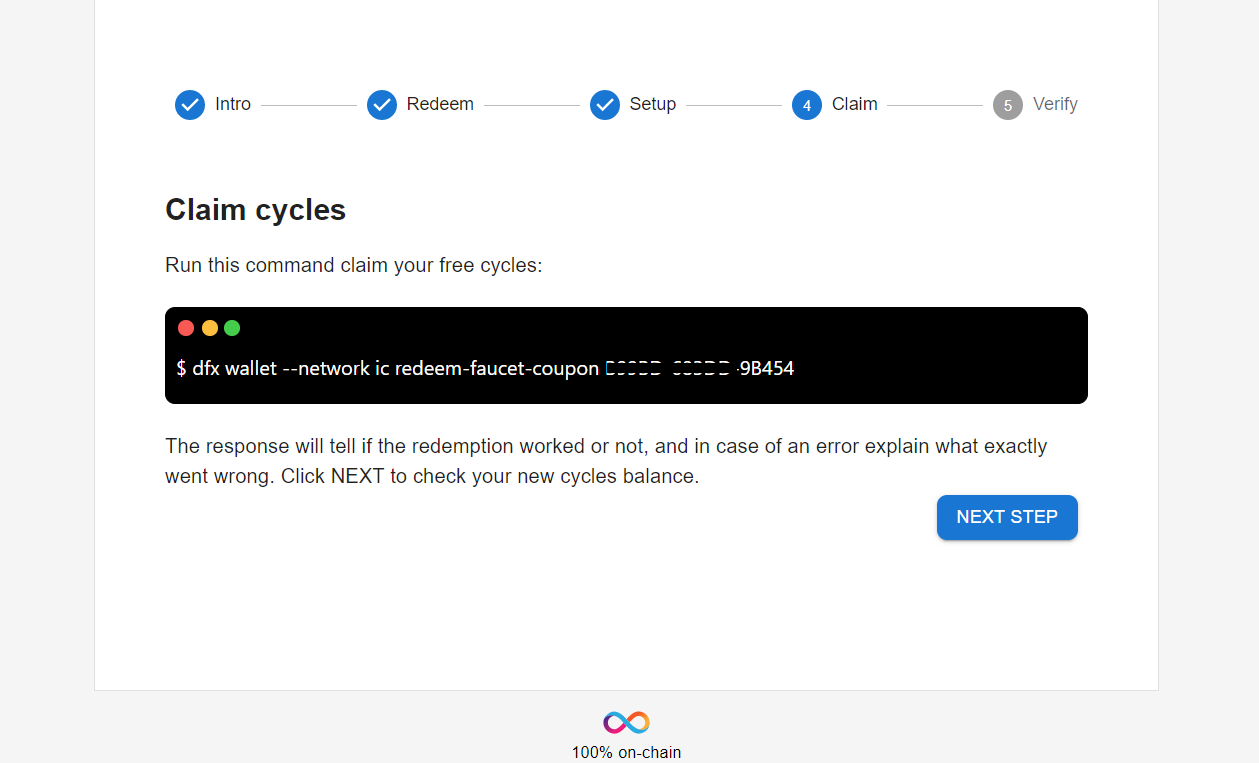Jump to the Verify step label

[x=1055, y=104]
